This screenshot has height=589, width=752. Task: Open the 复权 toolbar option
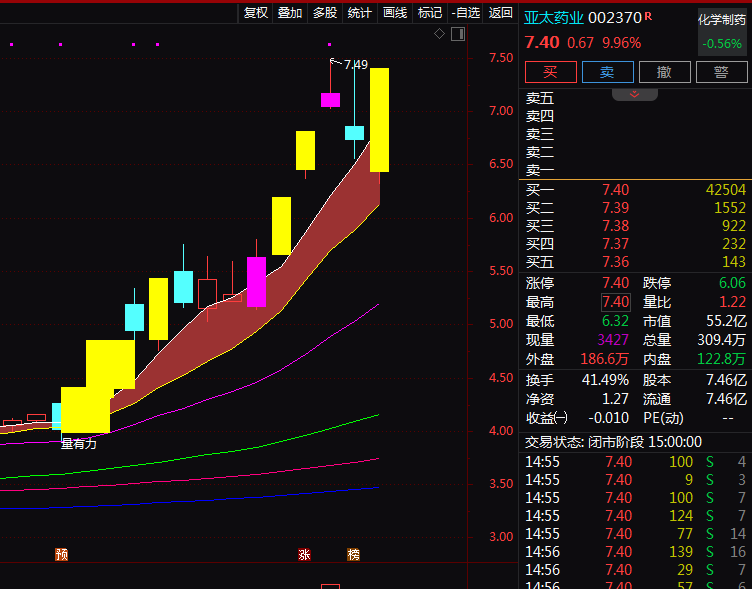pyautogui.click(x=255, y=12)
